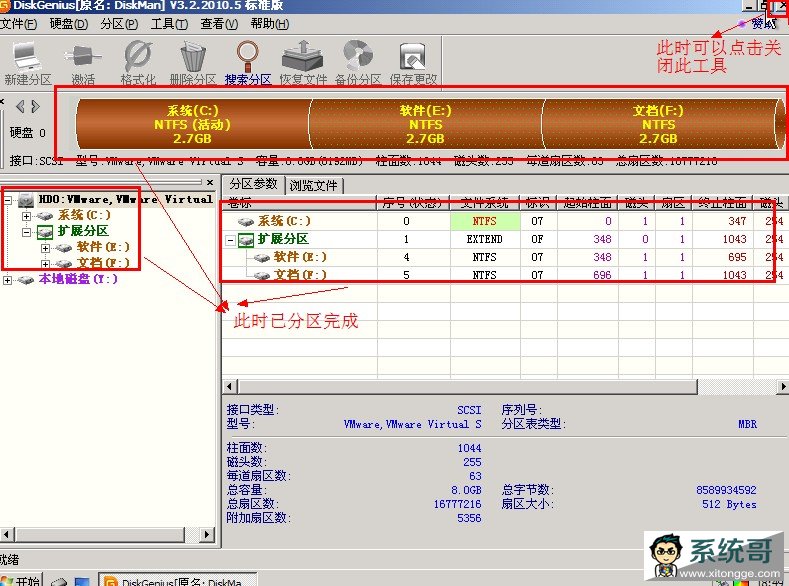This screenshot has width=789, height=586.
Task: Click the Recover Files (恢复文件) toolbar icon
Action: coord(302,56)
